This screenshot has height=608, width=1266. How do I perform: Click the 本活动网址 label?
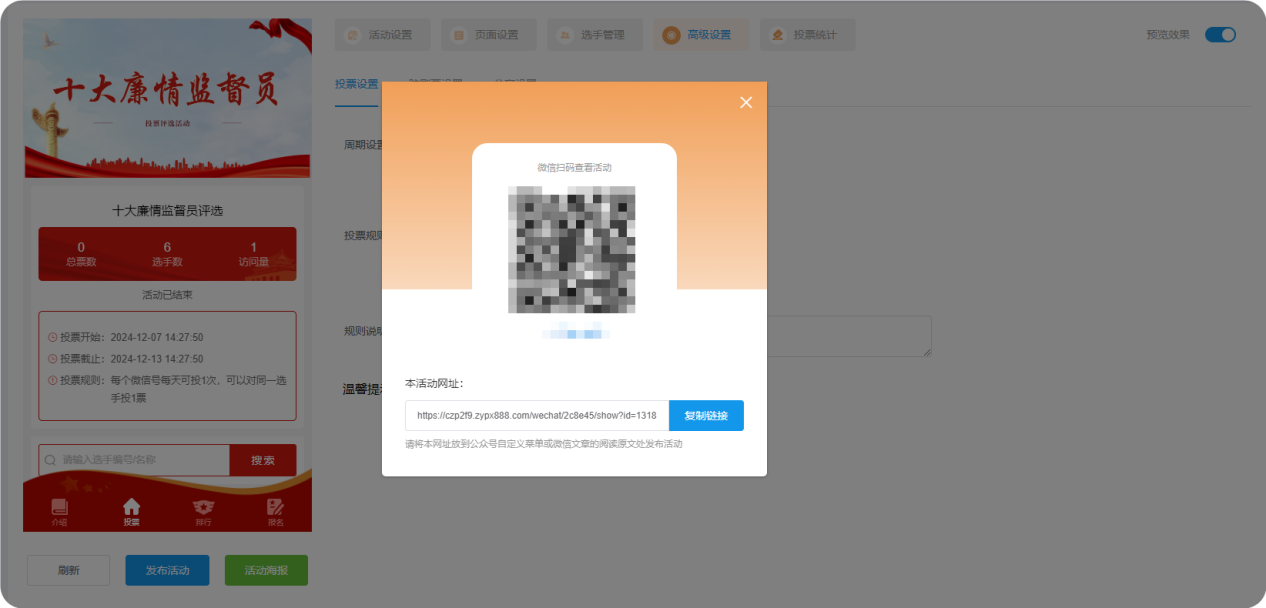pos(434,383)
